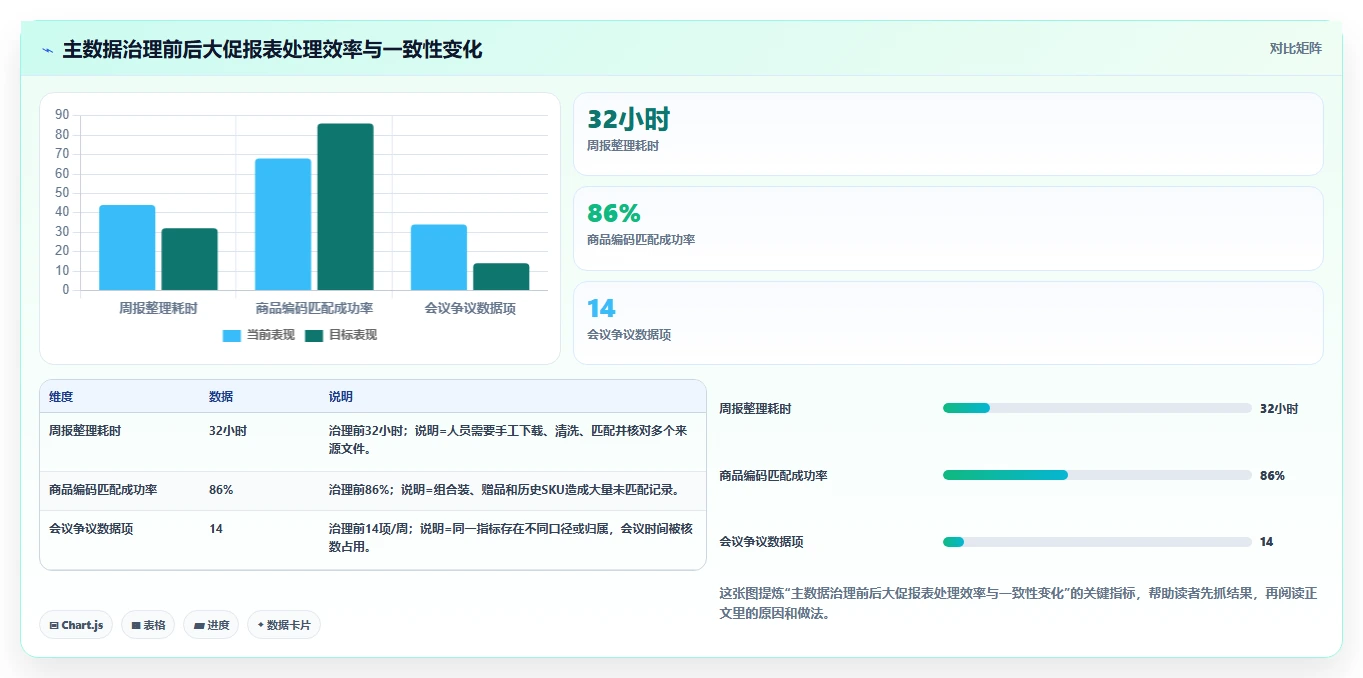Click the 商品编码匹配成功率 progress row label

(x=773, y=475)
